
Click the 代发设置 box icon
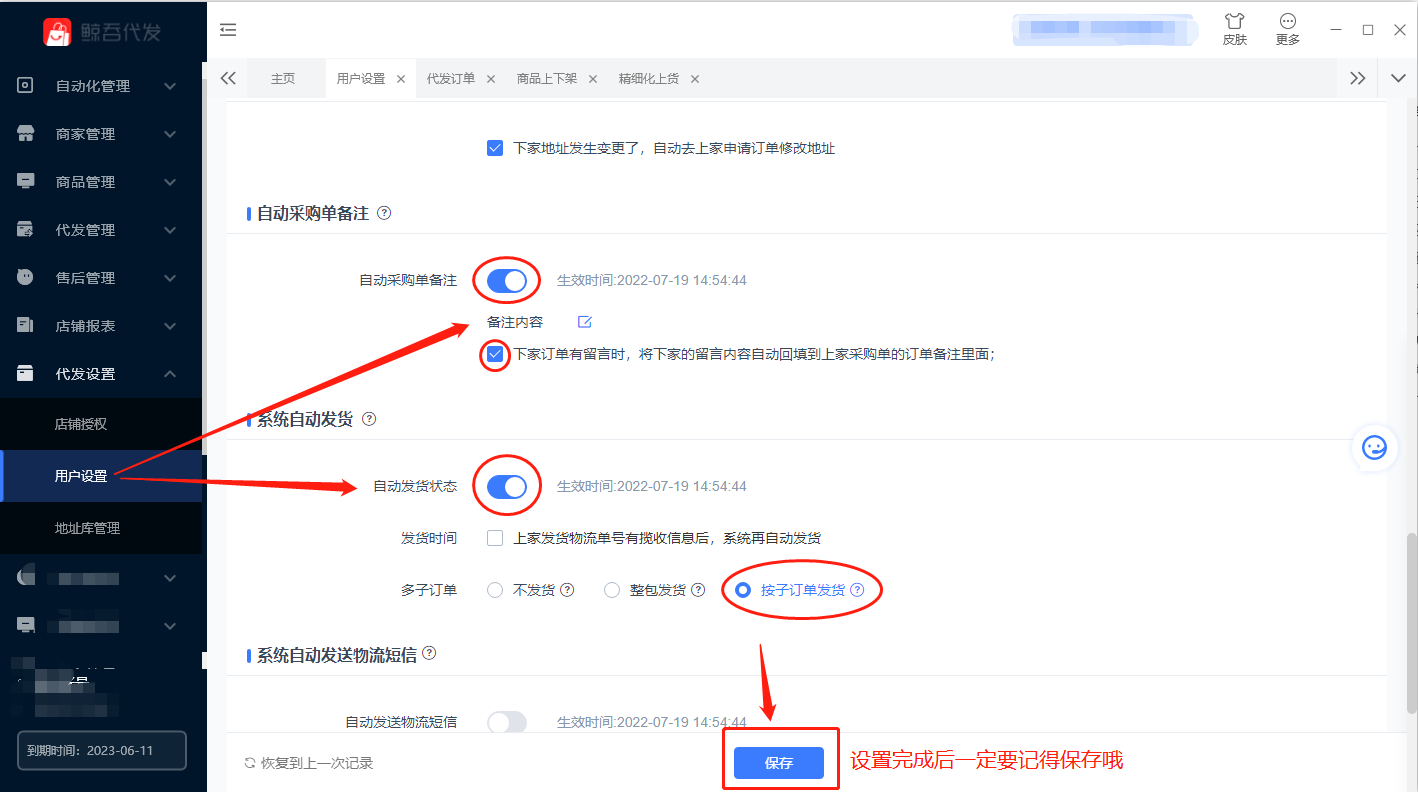click(x=26, y=374)
